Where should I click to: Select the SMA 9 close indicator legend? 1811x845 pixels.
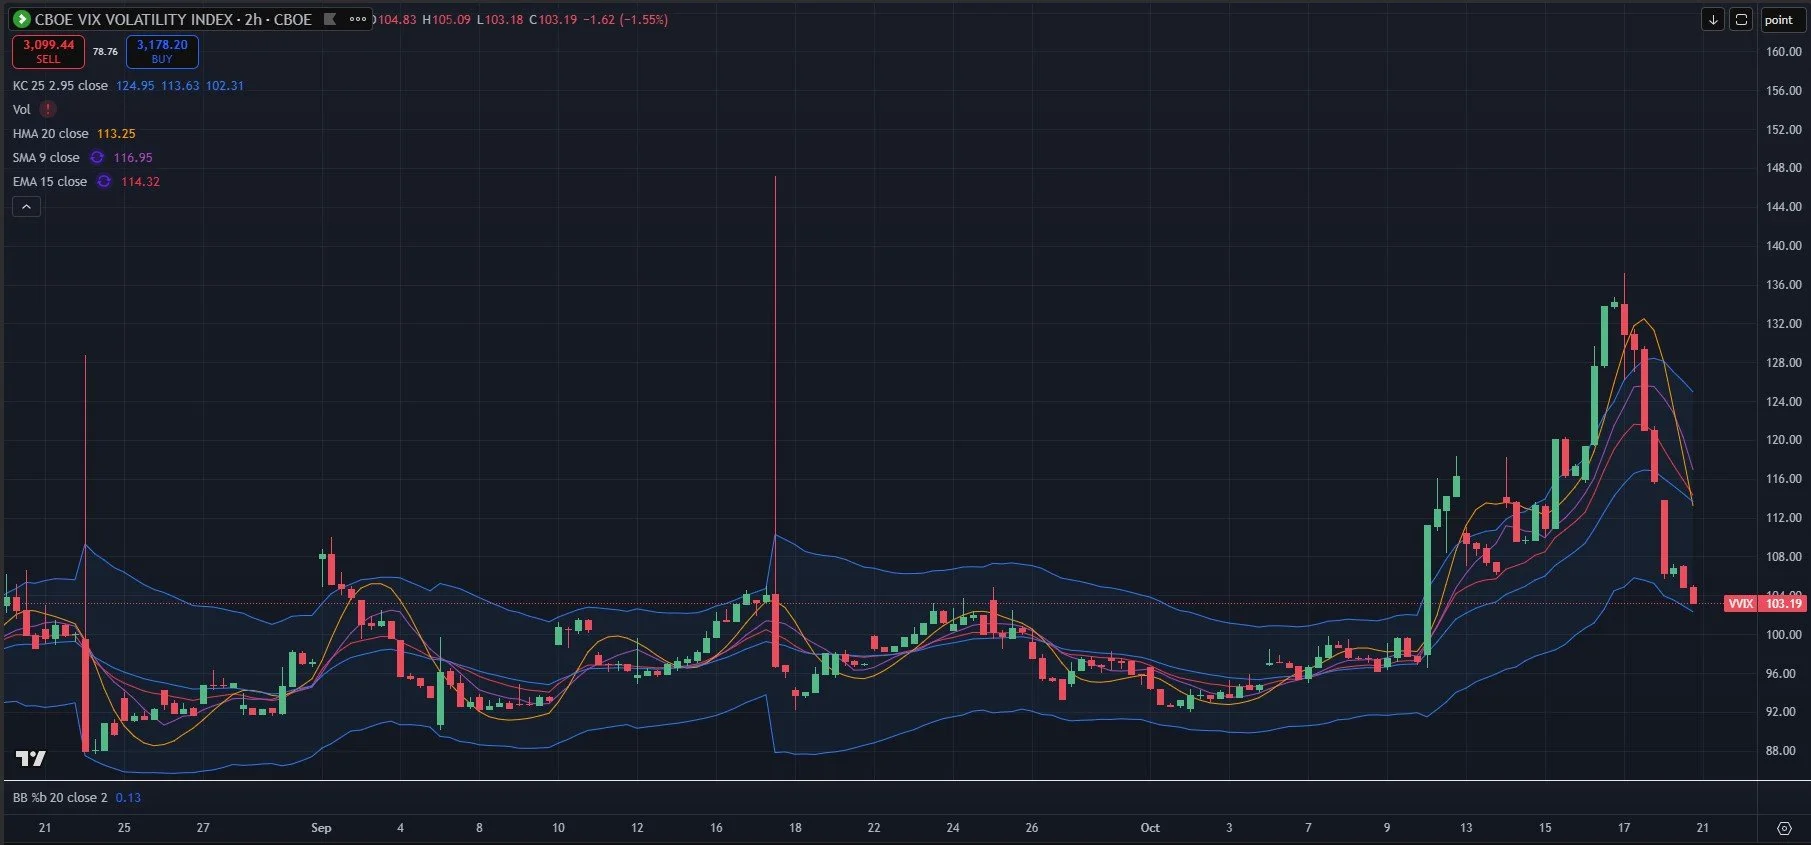coord(46,158)
